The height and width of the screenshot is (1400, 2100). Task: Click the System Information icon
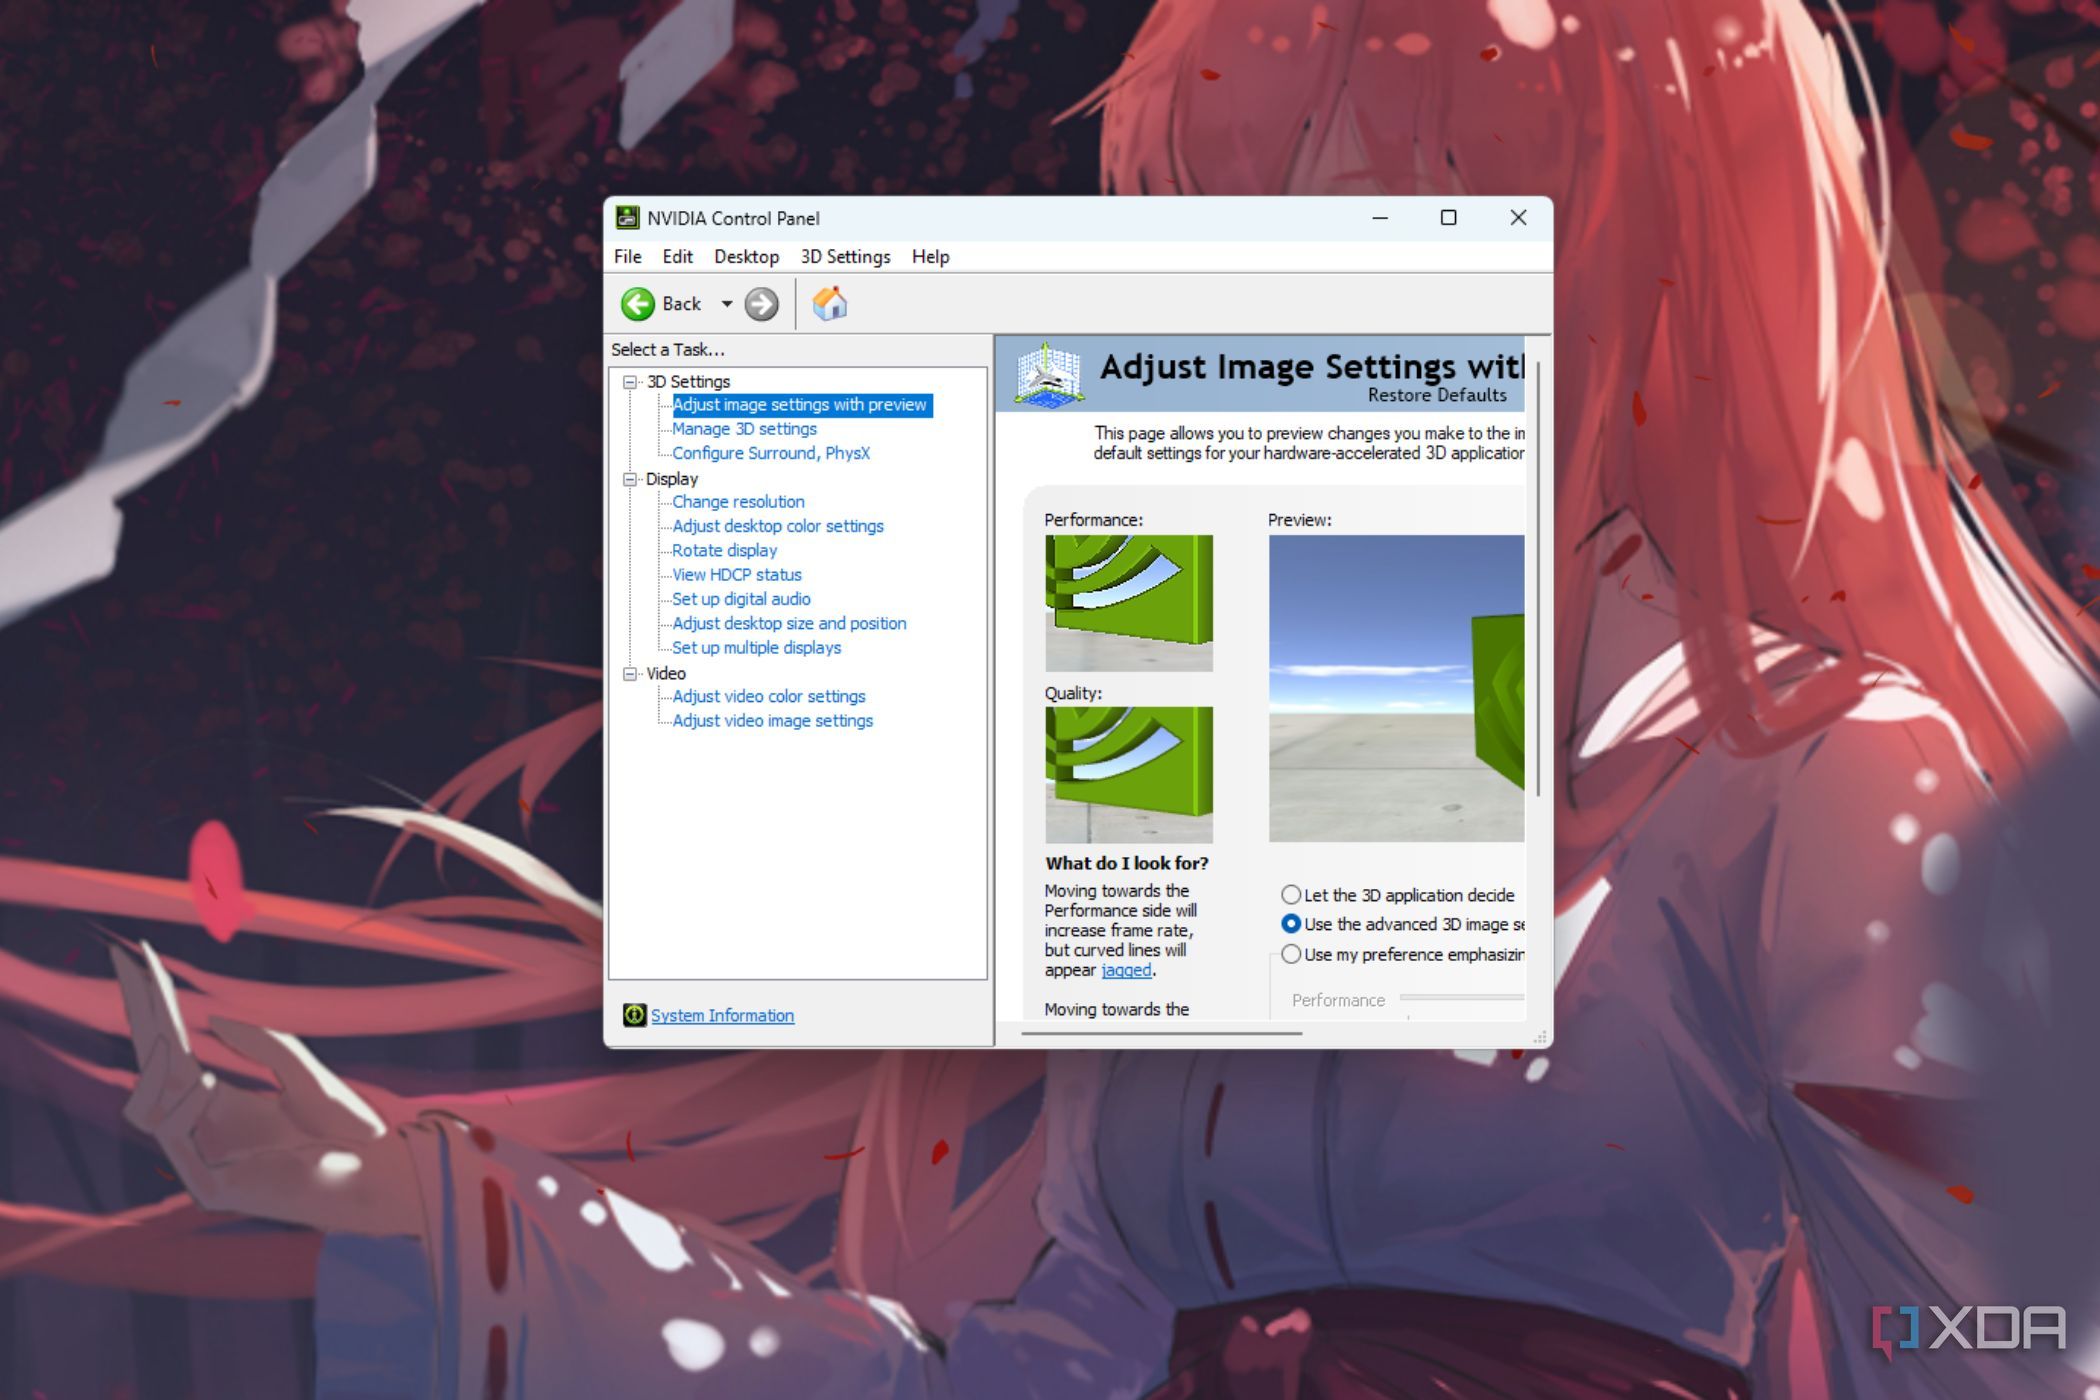click(x=634, y=1015)
